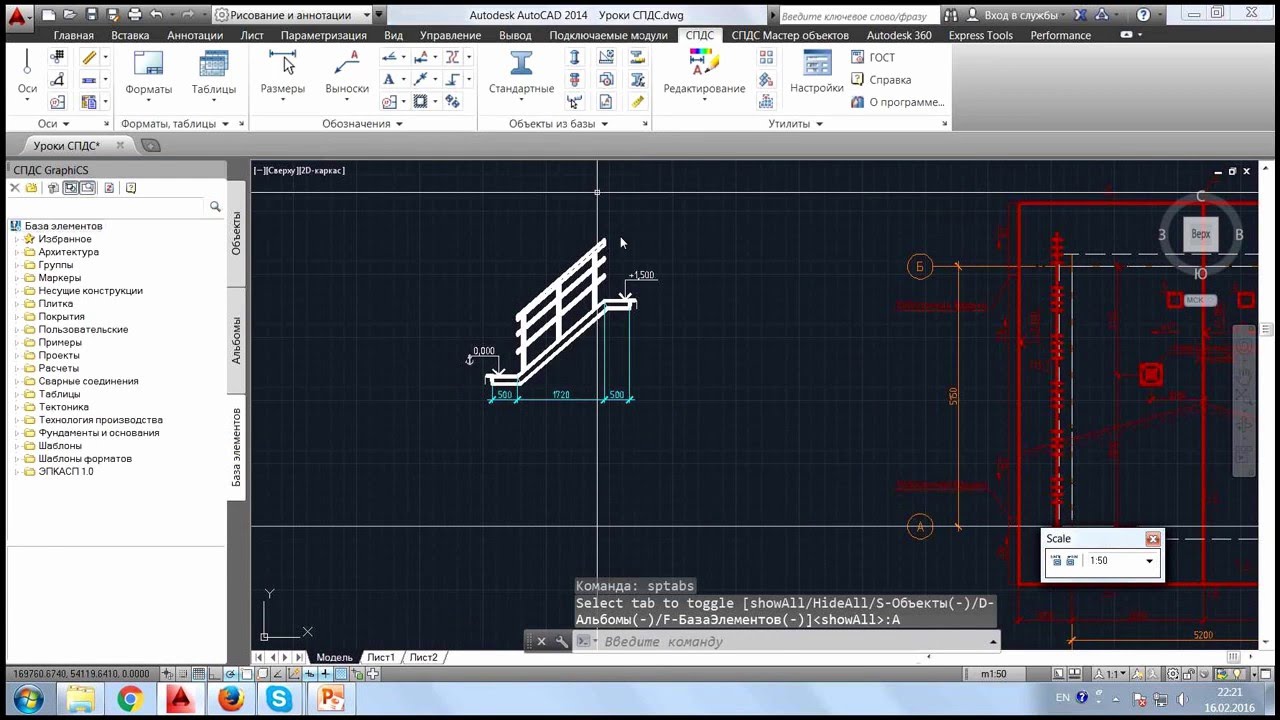Select the Тектоника tree item

click(x=63, y=407)
